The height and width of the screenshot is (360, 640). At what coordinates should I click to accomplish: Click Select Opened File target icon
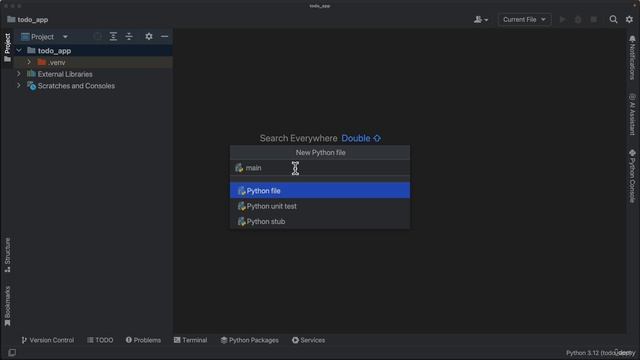[97, 36]
